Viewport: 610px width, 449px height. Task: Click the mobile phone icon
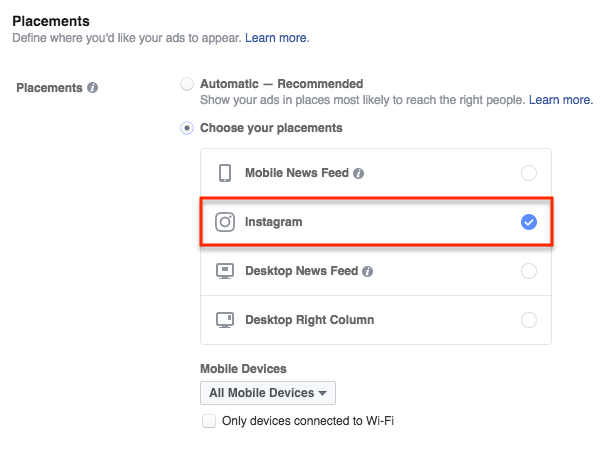pos(225,173)
